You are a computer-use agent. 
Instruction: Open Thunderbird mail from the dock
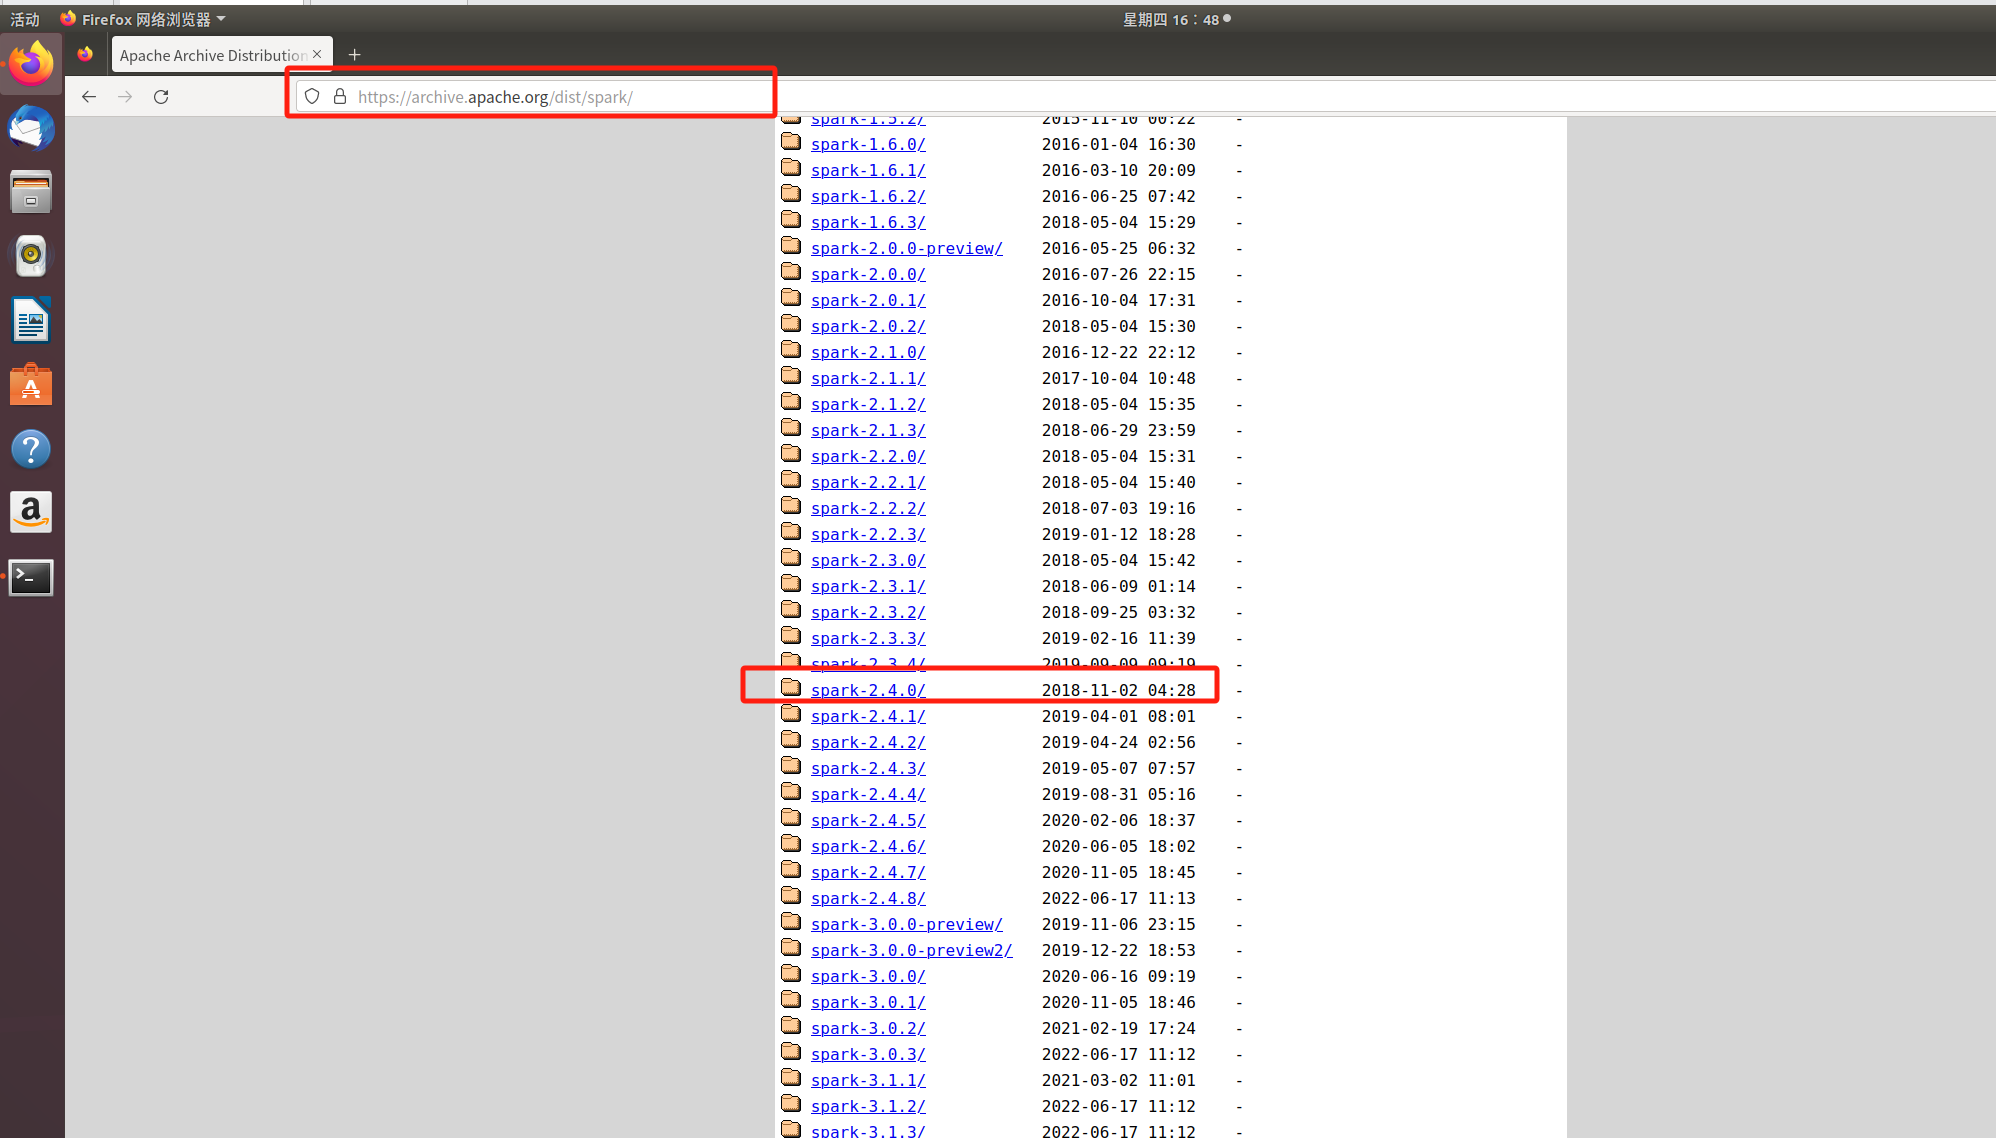pyautogui.click(x=31, y=129)
